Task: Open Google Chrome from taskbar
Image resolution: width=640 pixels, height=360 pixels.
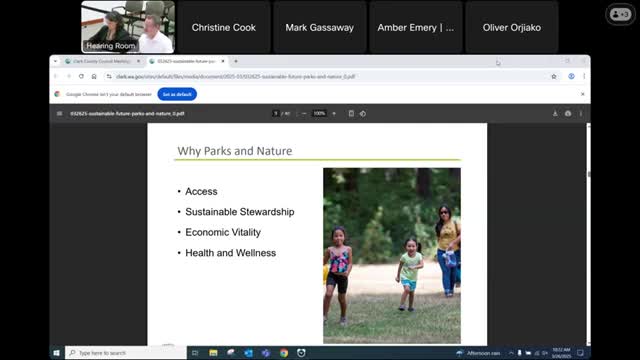Action: click(x=284, y=353)
